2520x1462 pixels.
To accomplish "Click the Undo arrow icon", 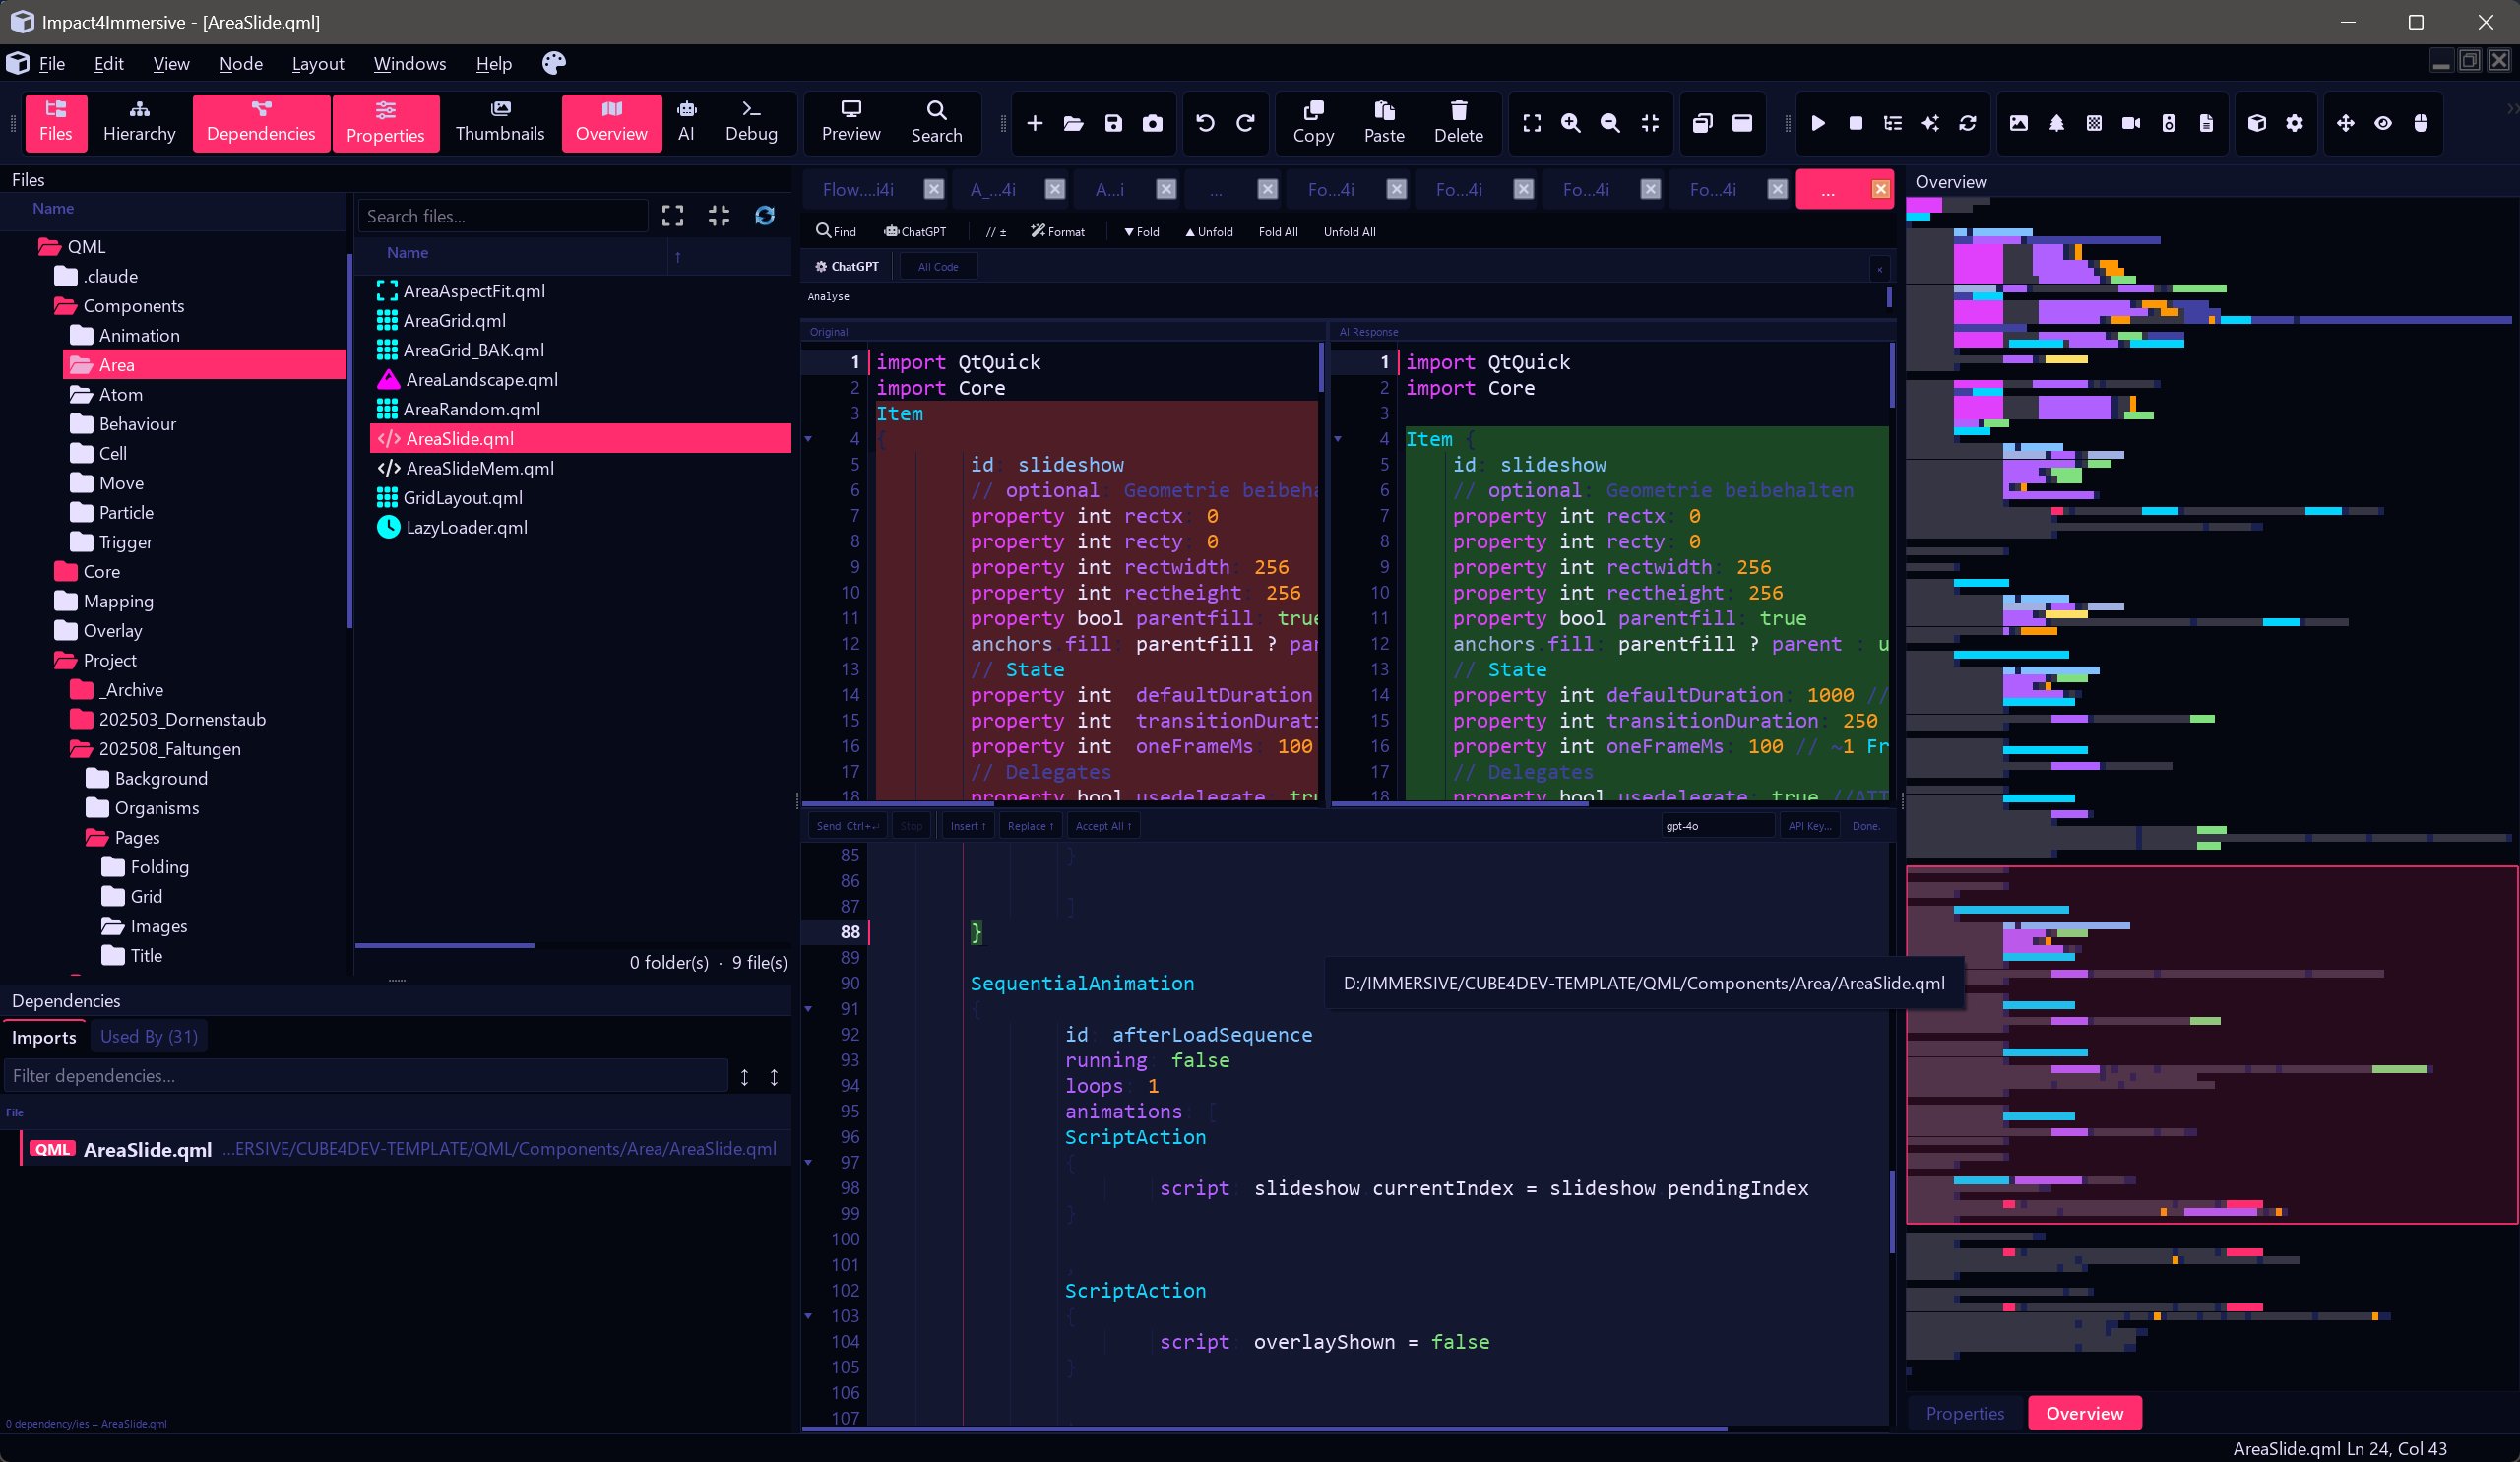I will [x=1205, y=123].
